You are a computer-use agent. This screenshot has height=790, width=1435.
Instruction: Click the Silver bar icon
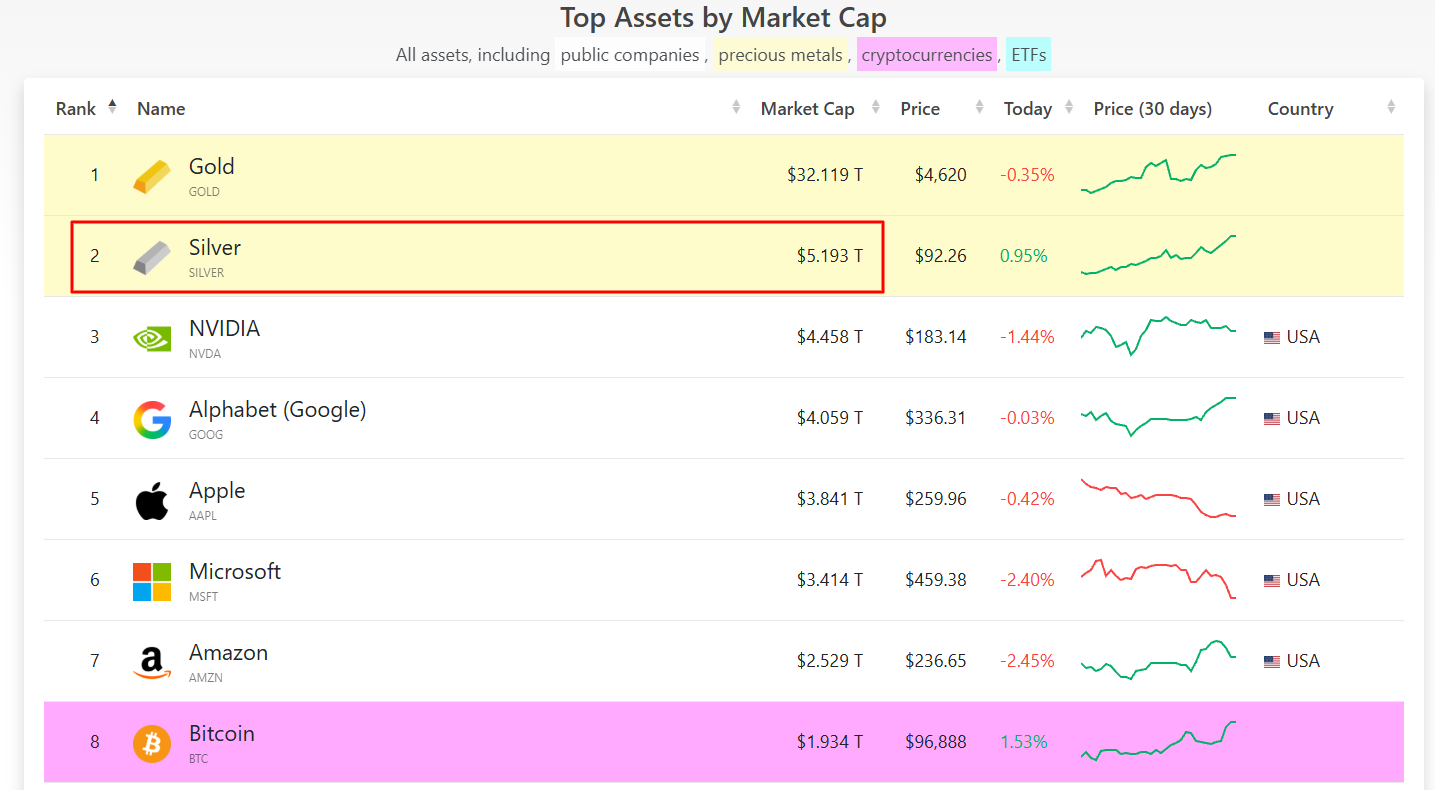152,257
